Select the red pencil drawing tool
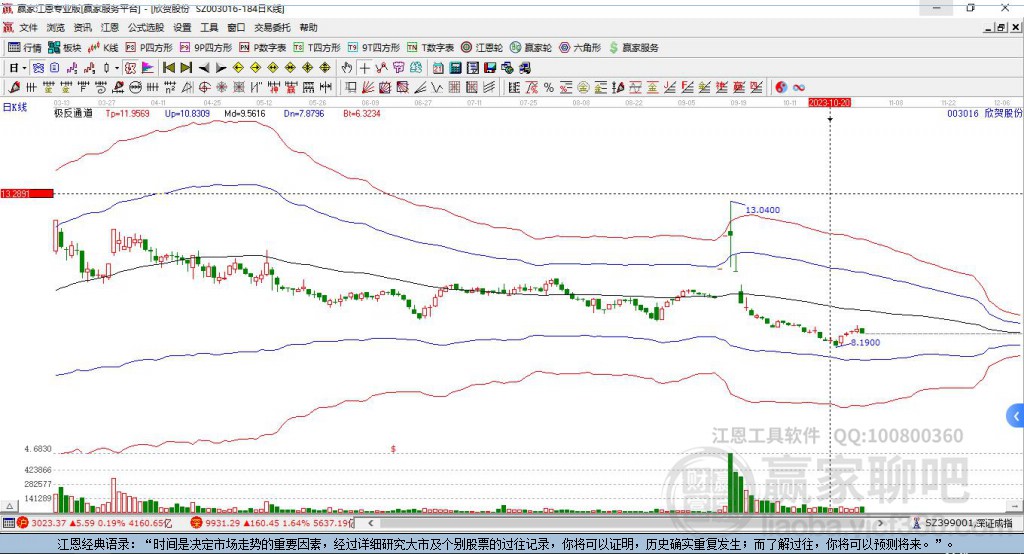 click(14, 88)
